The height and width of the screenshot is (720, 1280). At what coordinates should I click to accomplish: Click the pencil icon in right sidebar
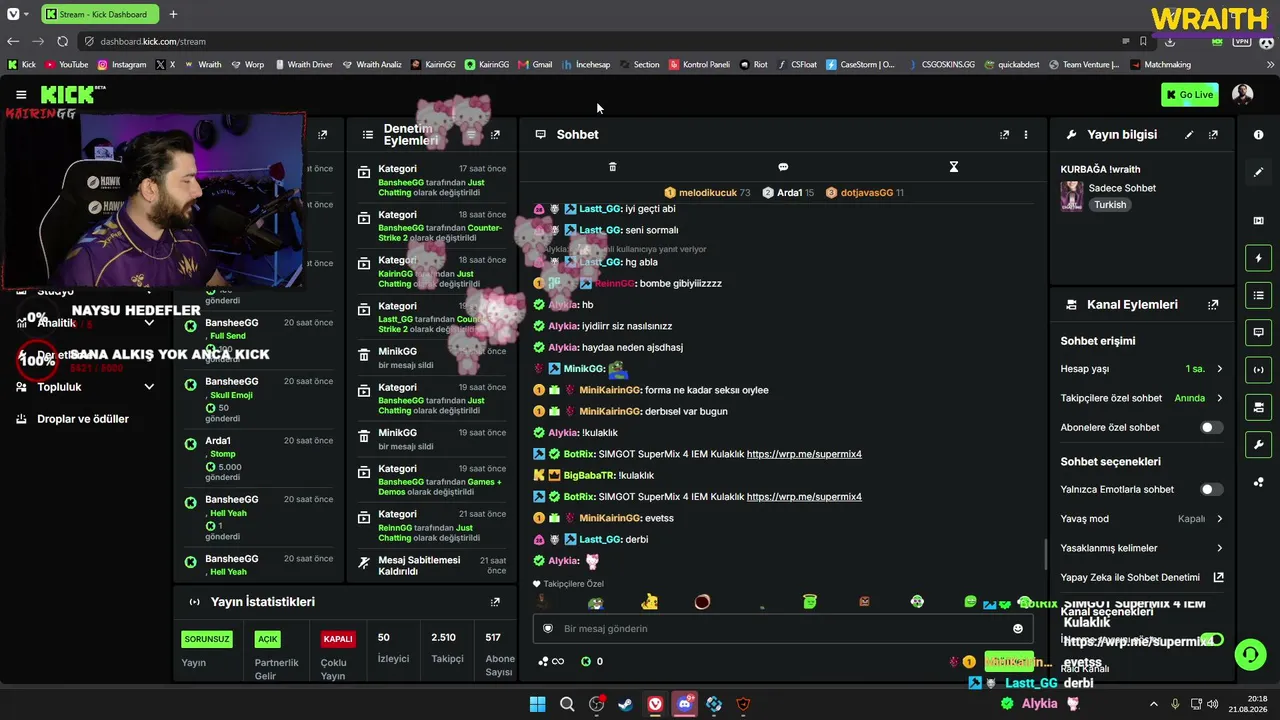pyautogui.click(x=1258, y=172)
